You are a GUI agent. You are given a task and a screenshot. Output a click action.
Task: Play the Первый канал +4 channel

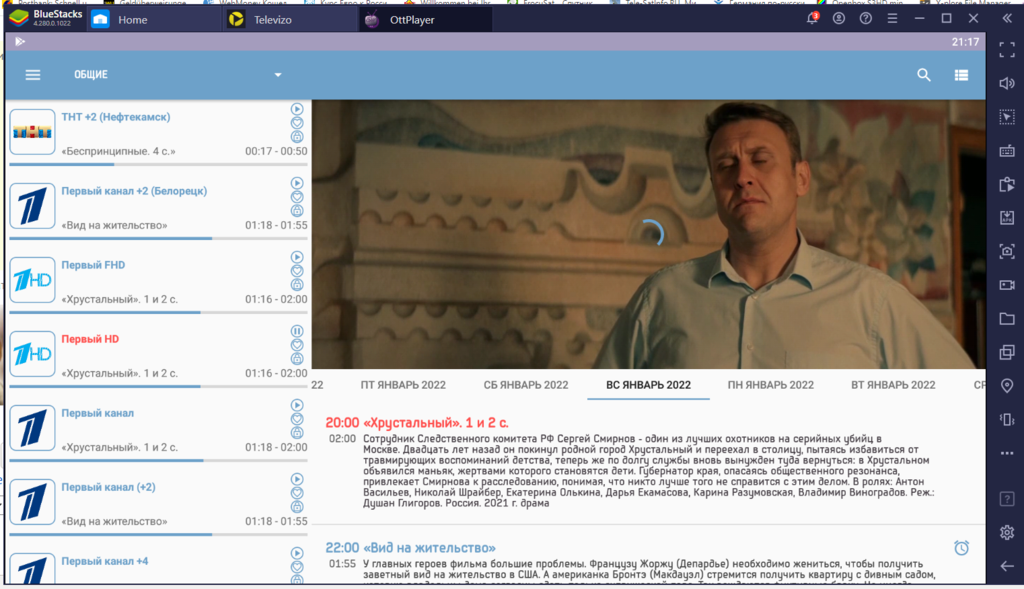[x=297, y=553]
